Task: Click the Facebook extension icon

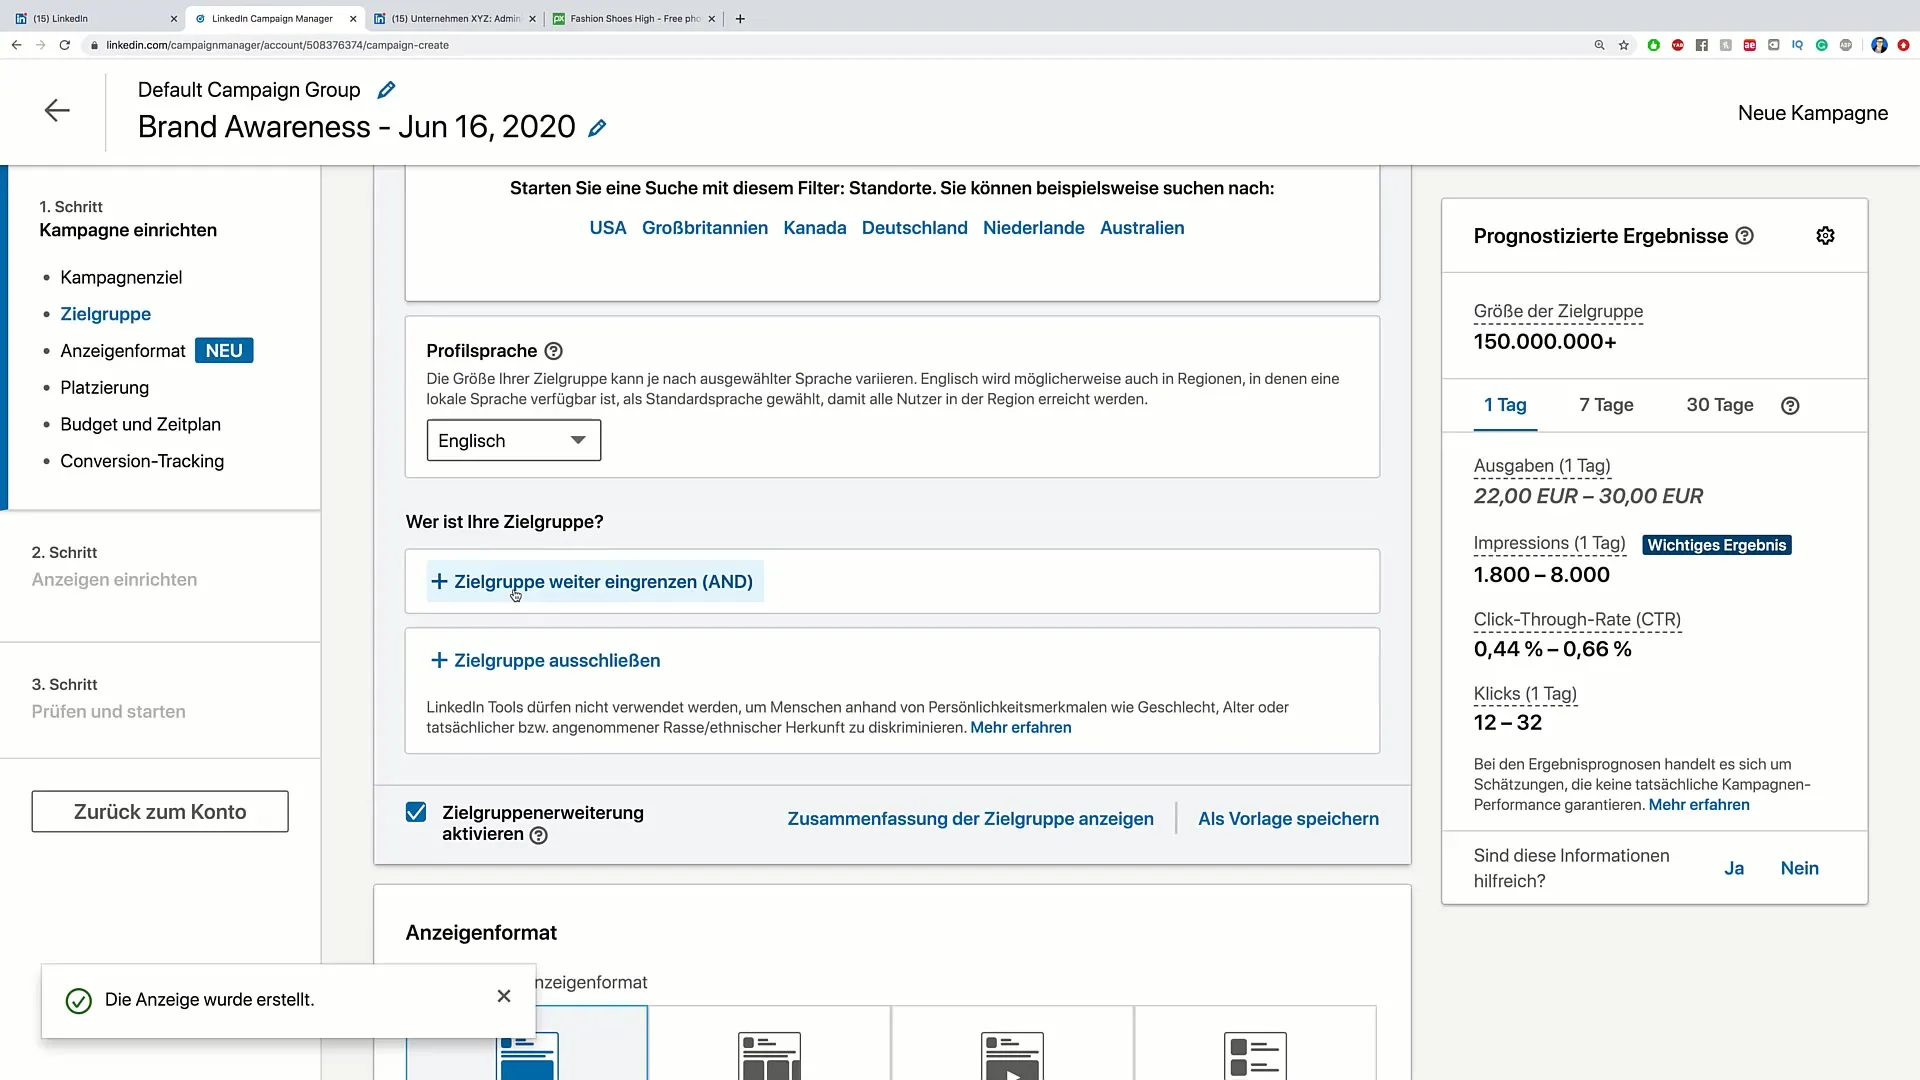Action: coord(1701,45)
